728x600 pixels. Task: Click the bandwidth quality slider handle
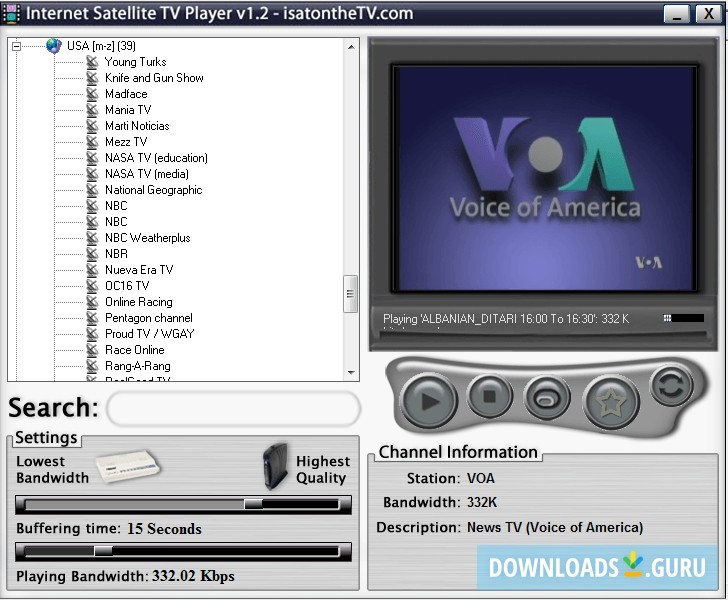pos(254,504)
